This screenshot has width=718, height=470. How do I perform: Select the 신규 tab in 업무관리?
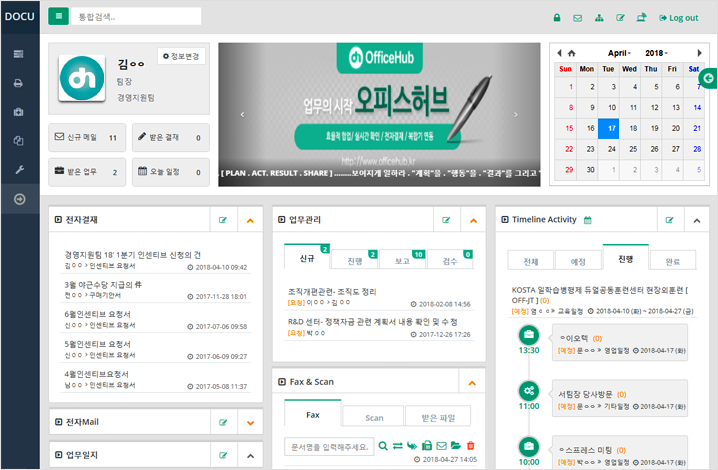point(307,258)
